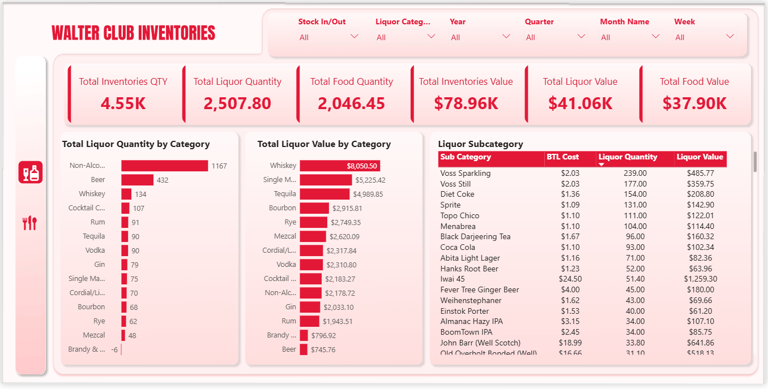Select Brandy value bar $796.92
This screenshot has width=768, height=389.
pyautogui.click(x=304, y=336)
